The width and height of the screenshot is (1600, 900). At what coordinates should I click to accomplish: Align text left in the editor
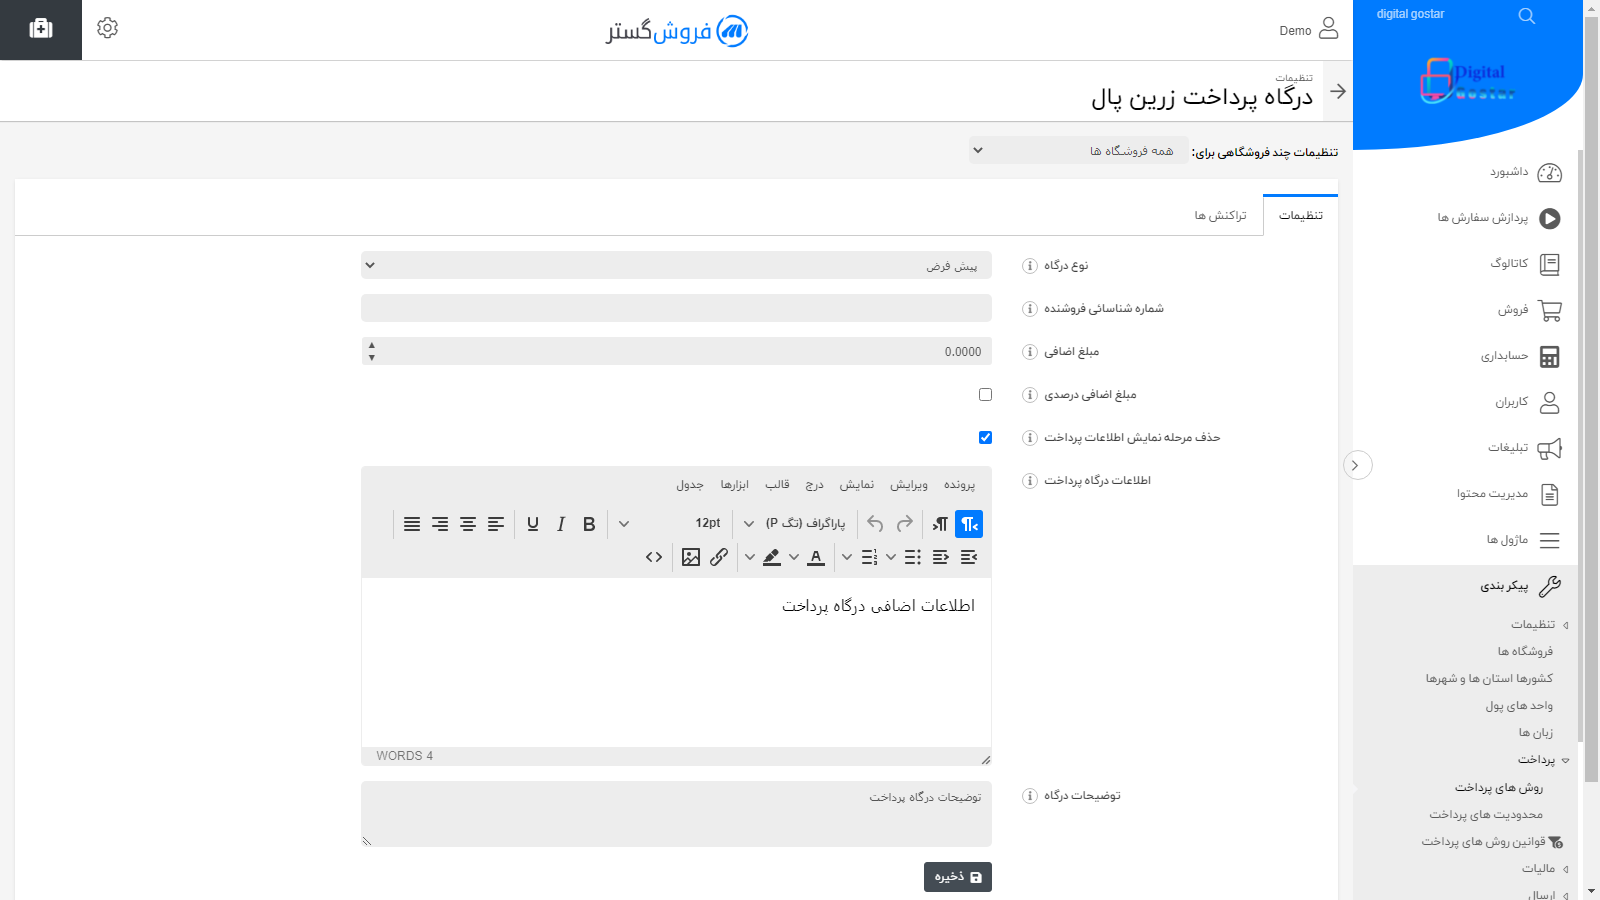(x=496, y=524)
